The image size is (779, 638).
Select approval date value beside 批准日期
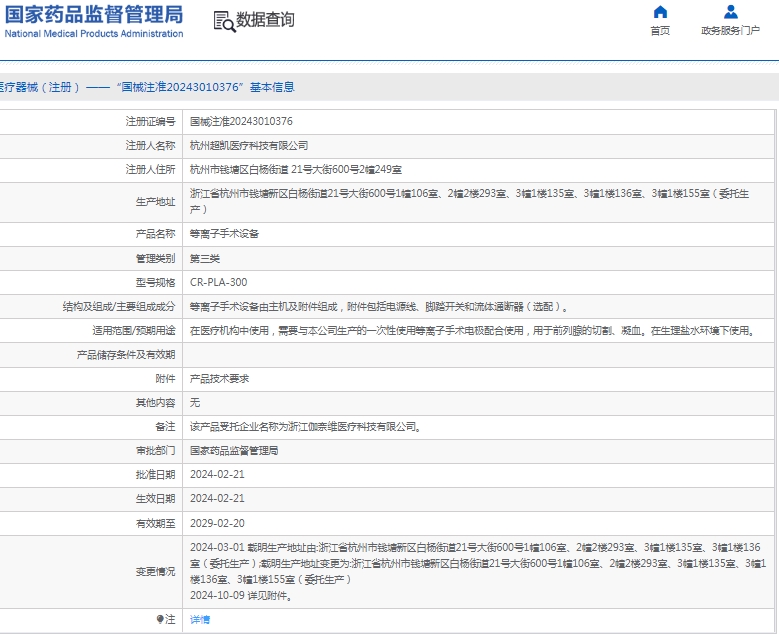(217, 475)
